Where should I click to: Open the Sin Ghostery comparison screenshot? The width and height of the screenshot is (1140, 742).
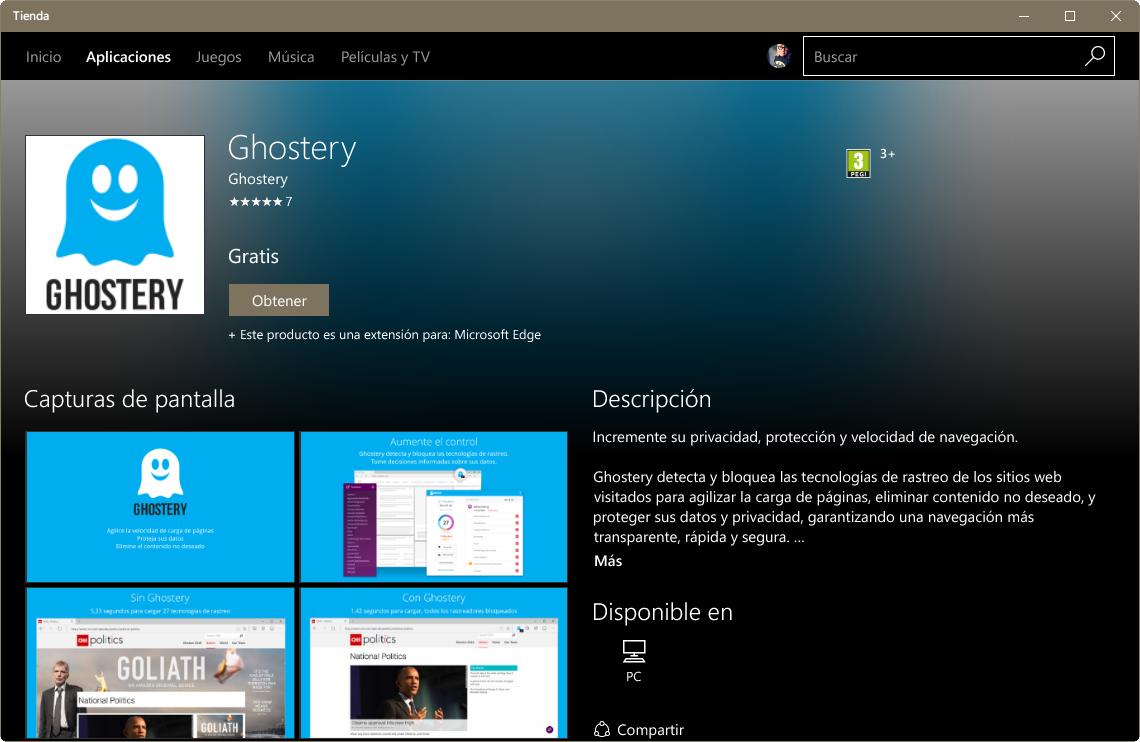pyautogui.click(x=159, y=663)
